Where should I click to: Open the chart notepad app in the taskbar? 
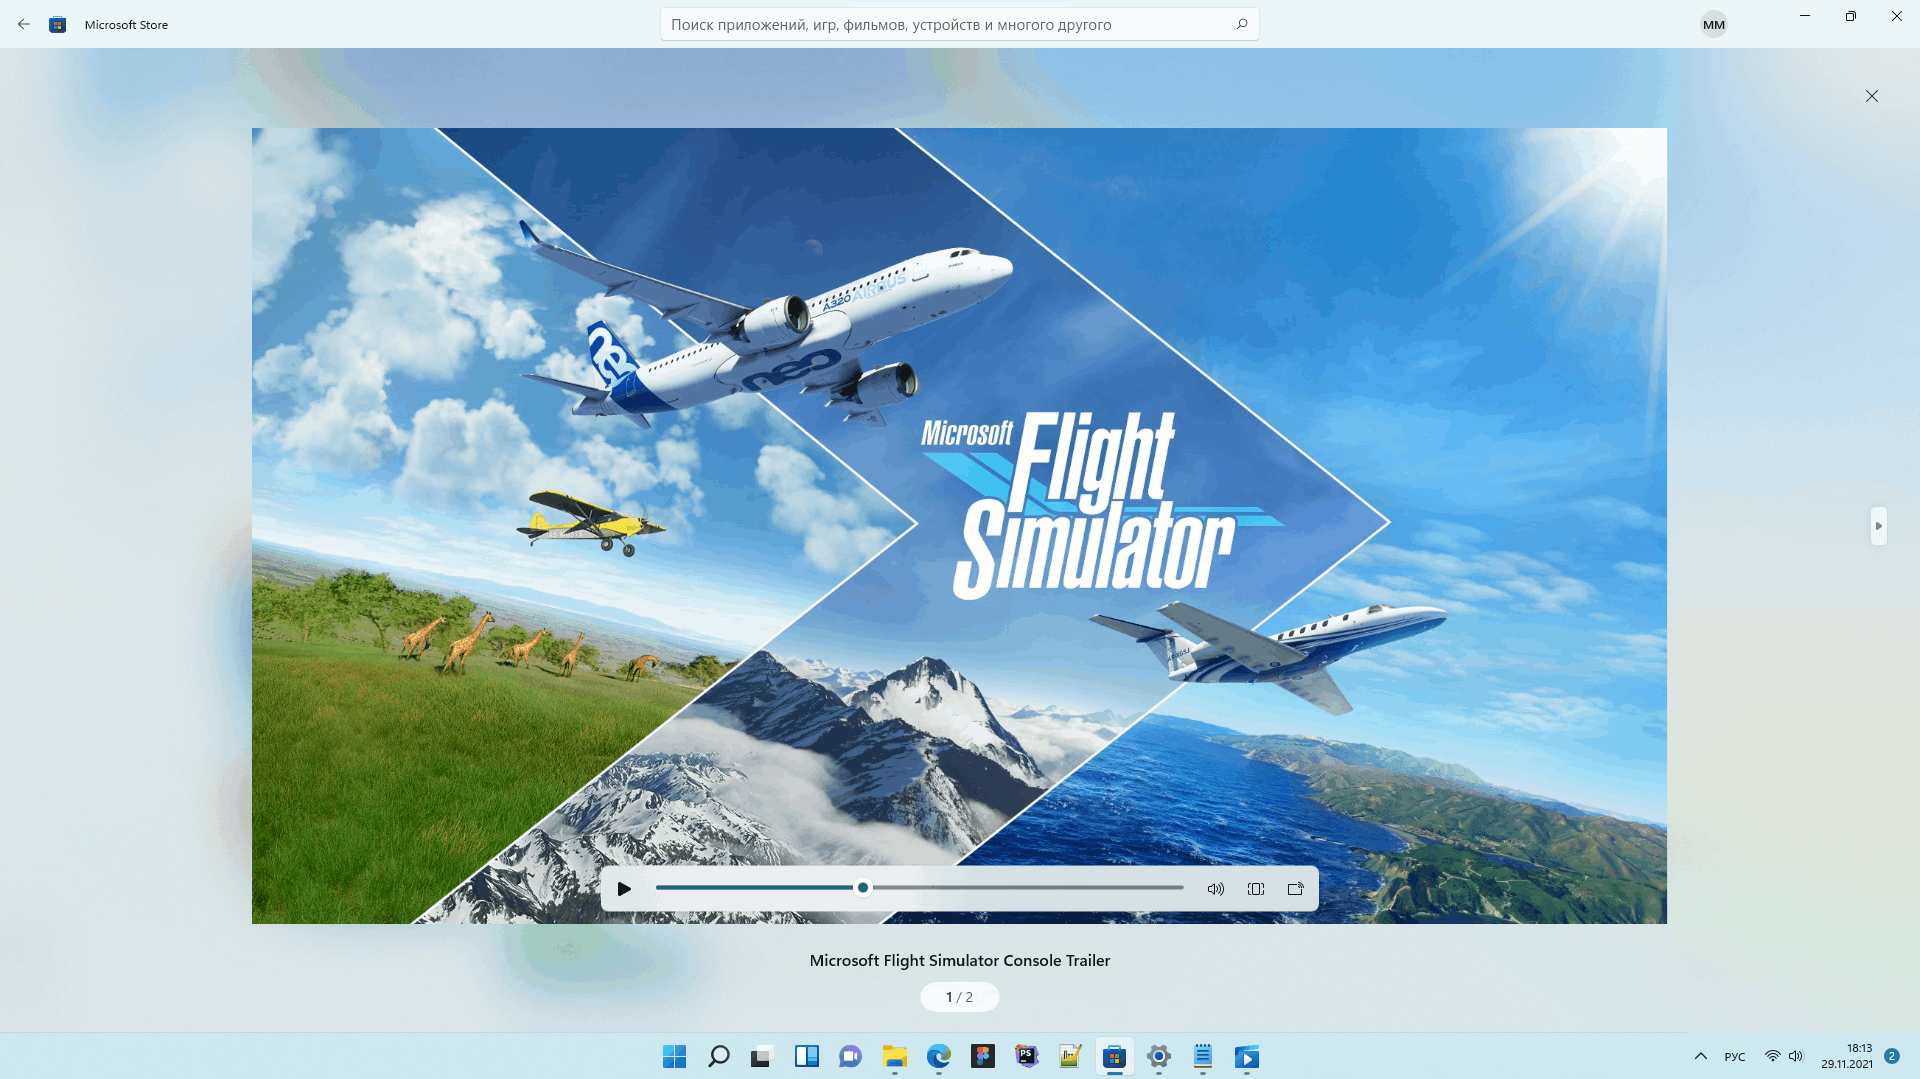[x=1070, y=1056]
